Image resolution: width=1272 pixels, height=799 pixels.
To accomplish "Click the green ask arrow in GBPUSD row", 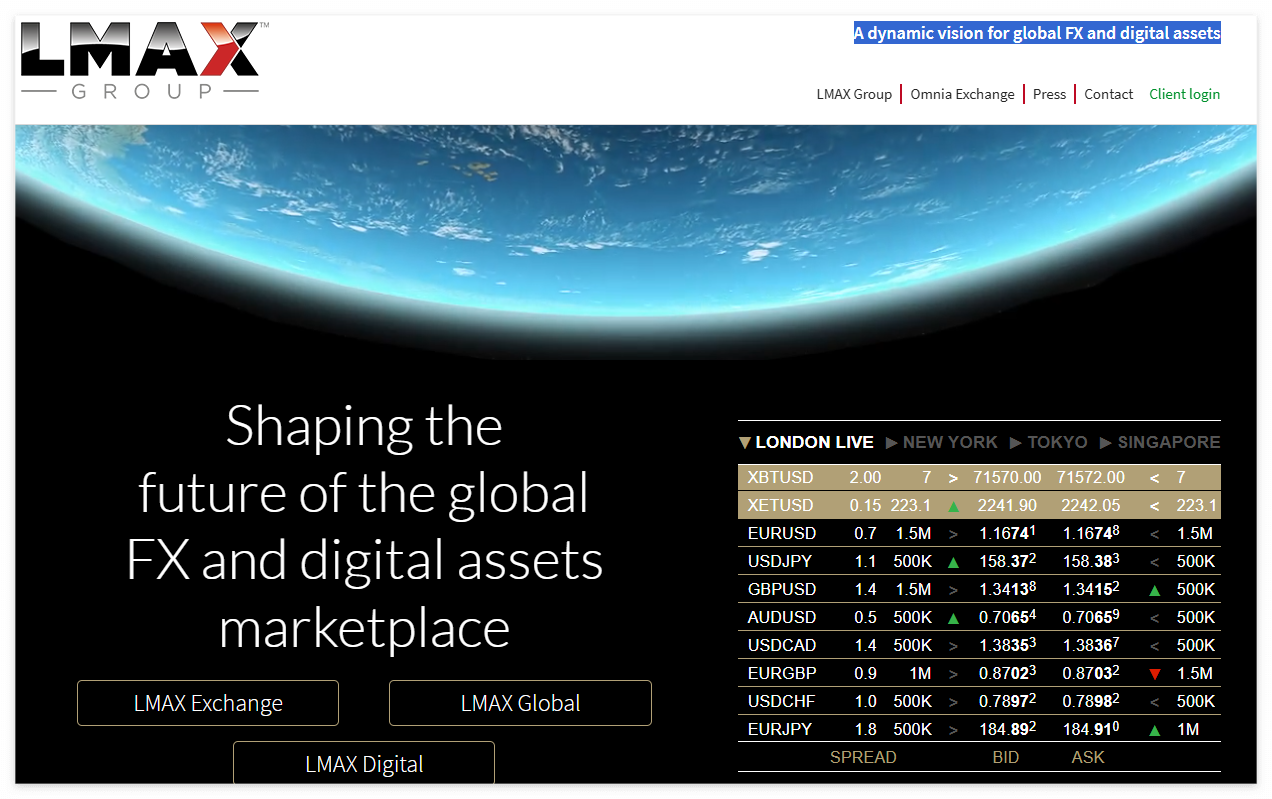I will 1155,590.
